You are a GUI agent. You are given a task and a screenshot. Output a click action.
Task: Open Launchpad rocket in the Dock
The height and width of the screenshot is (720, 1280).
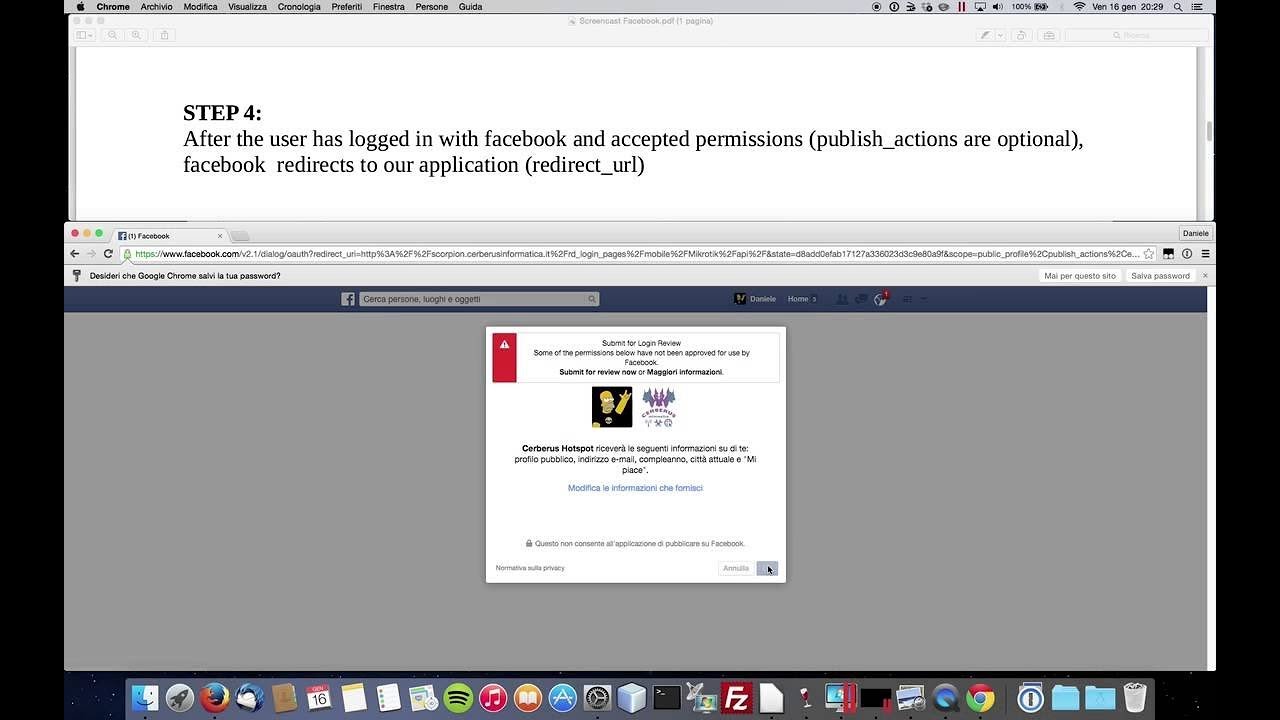coord(180,697)
